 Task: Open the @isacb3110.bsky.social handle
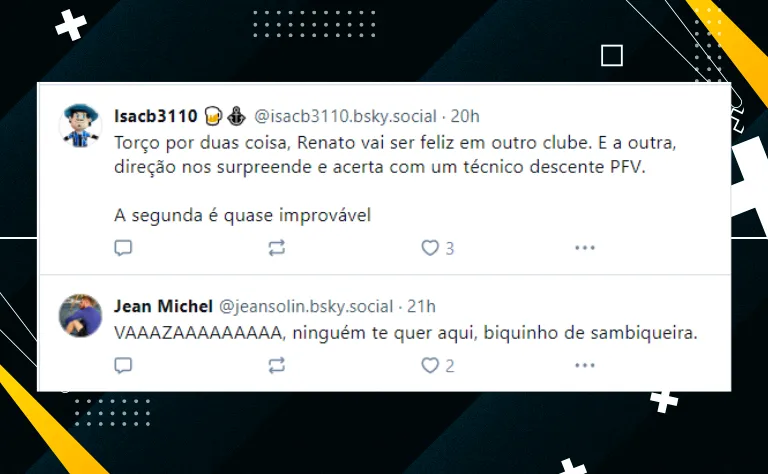(x=345, y=116)
